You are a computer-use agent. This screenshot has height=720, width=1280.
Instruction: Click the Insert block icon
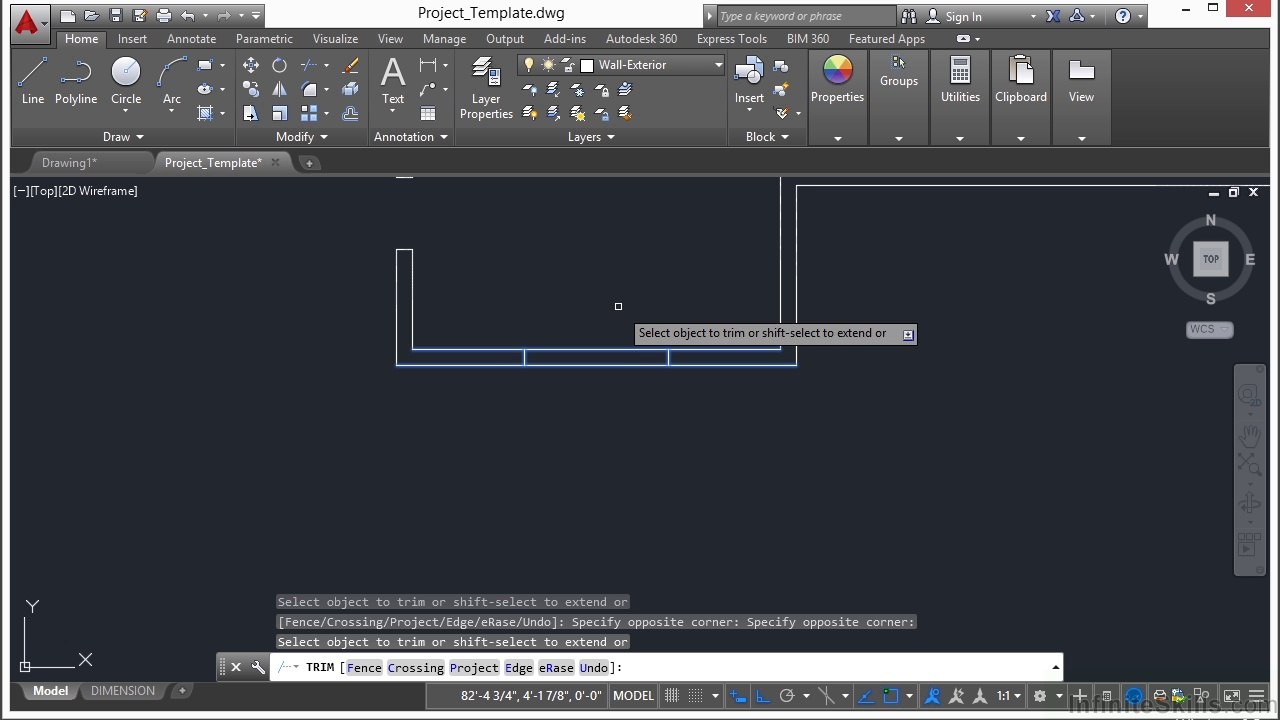tap(749, 80)
